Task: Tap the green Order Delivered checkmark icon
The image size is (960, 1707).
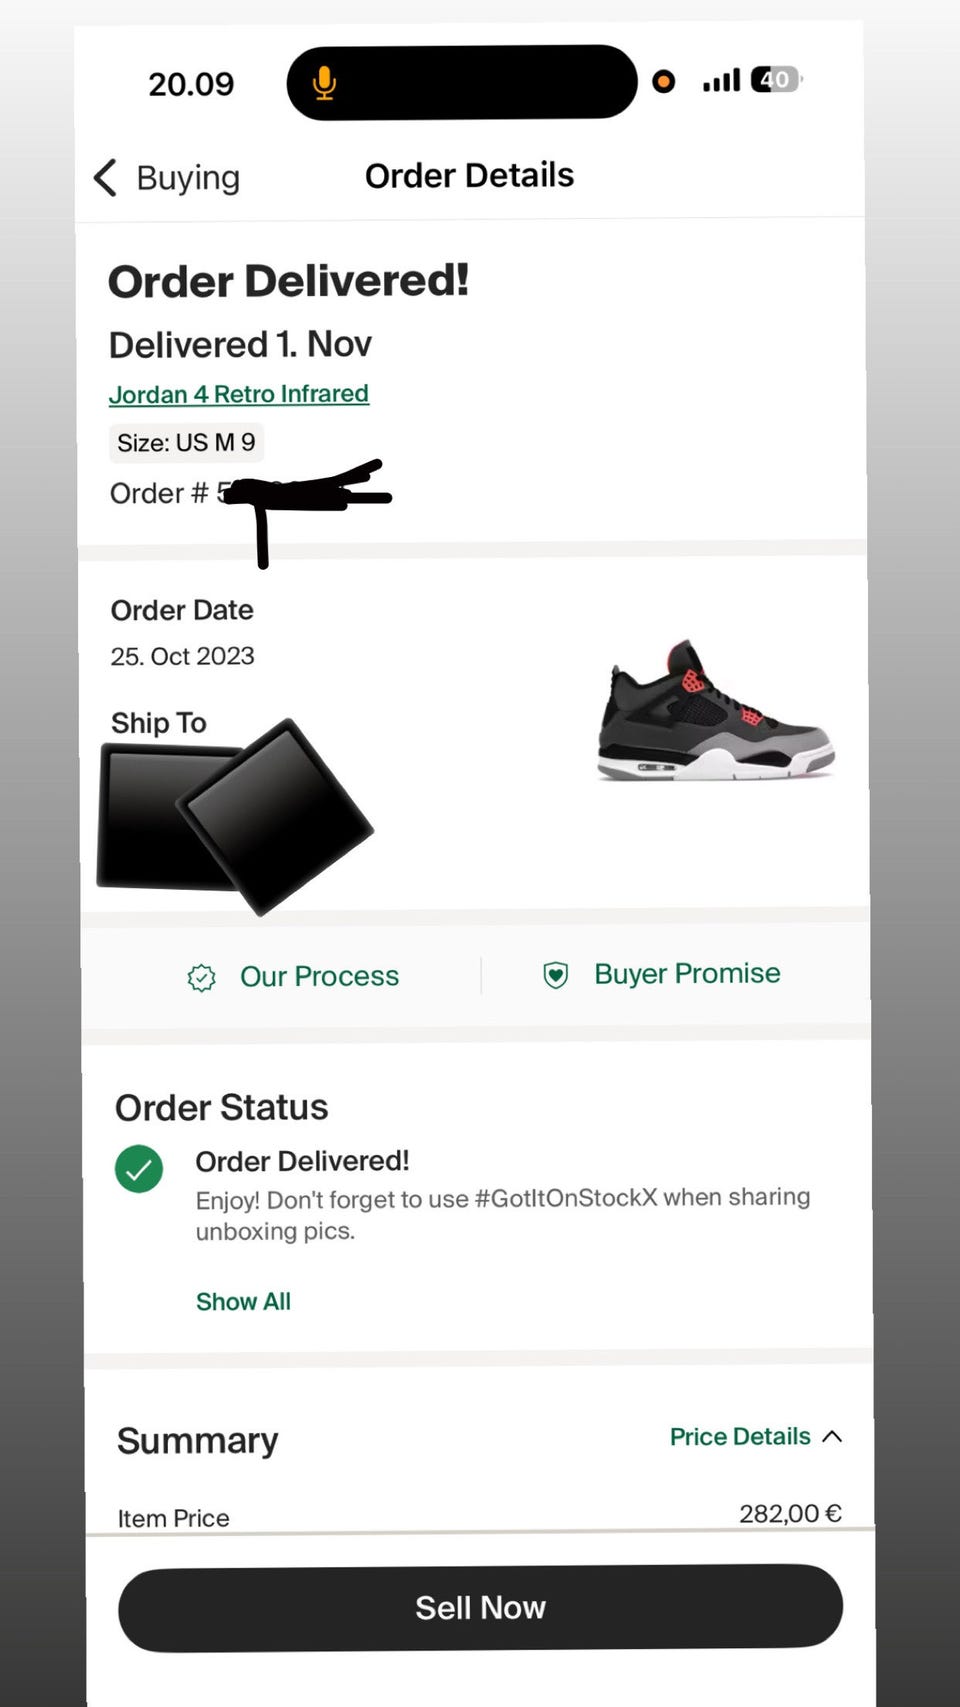Action: [x=139, y=1168]
